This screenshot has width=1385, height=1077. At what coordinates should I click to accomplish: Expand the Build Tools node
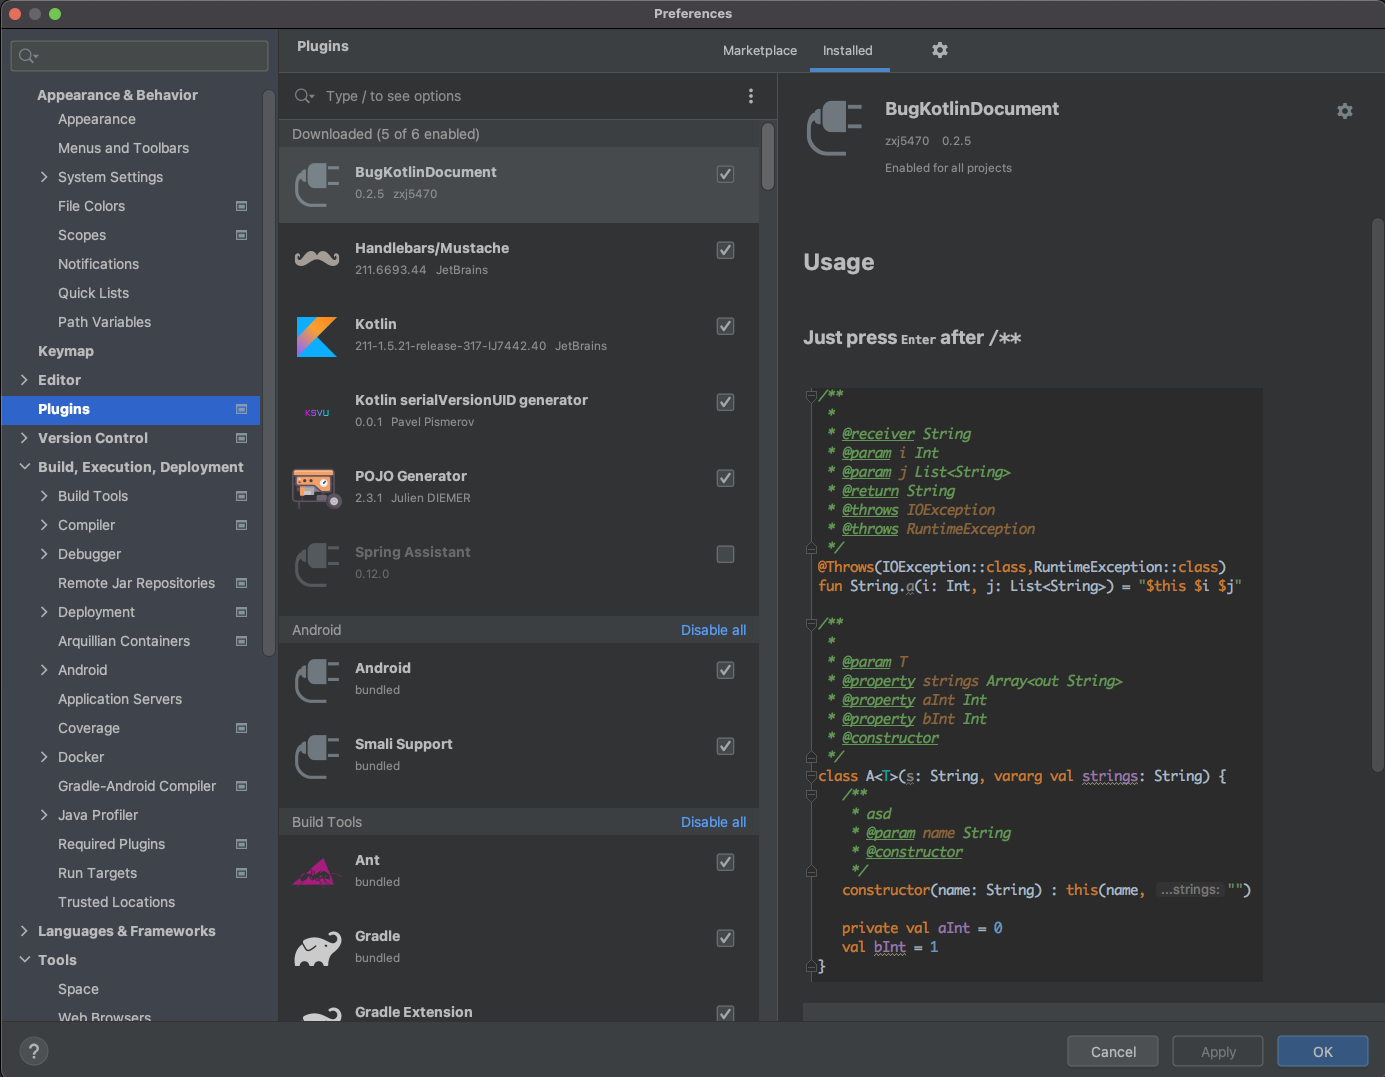44,496
